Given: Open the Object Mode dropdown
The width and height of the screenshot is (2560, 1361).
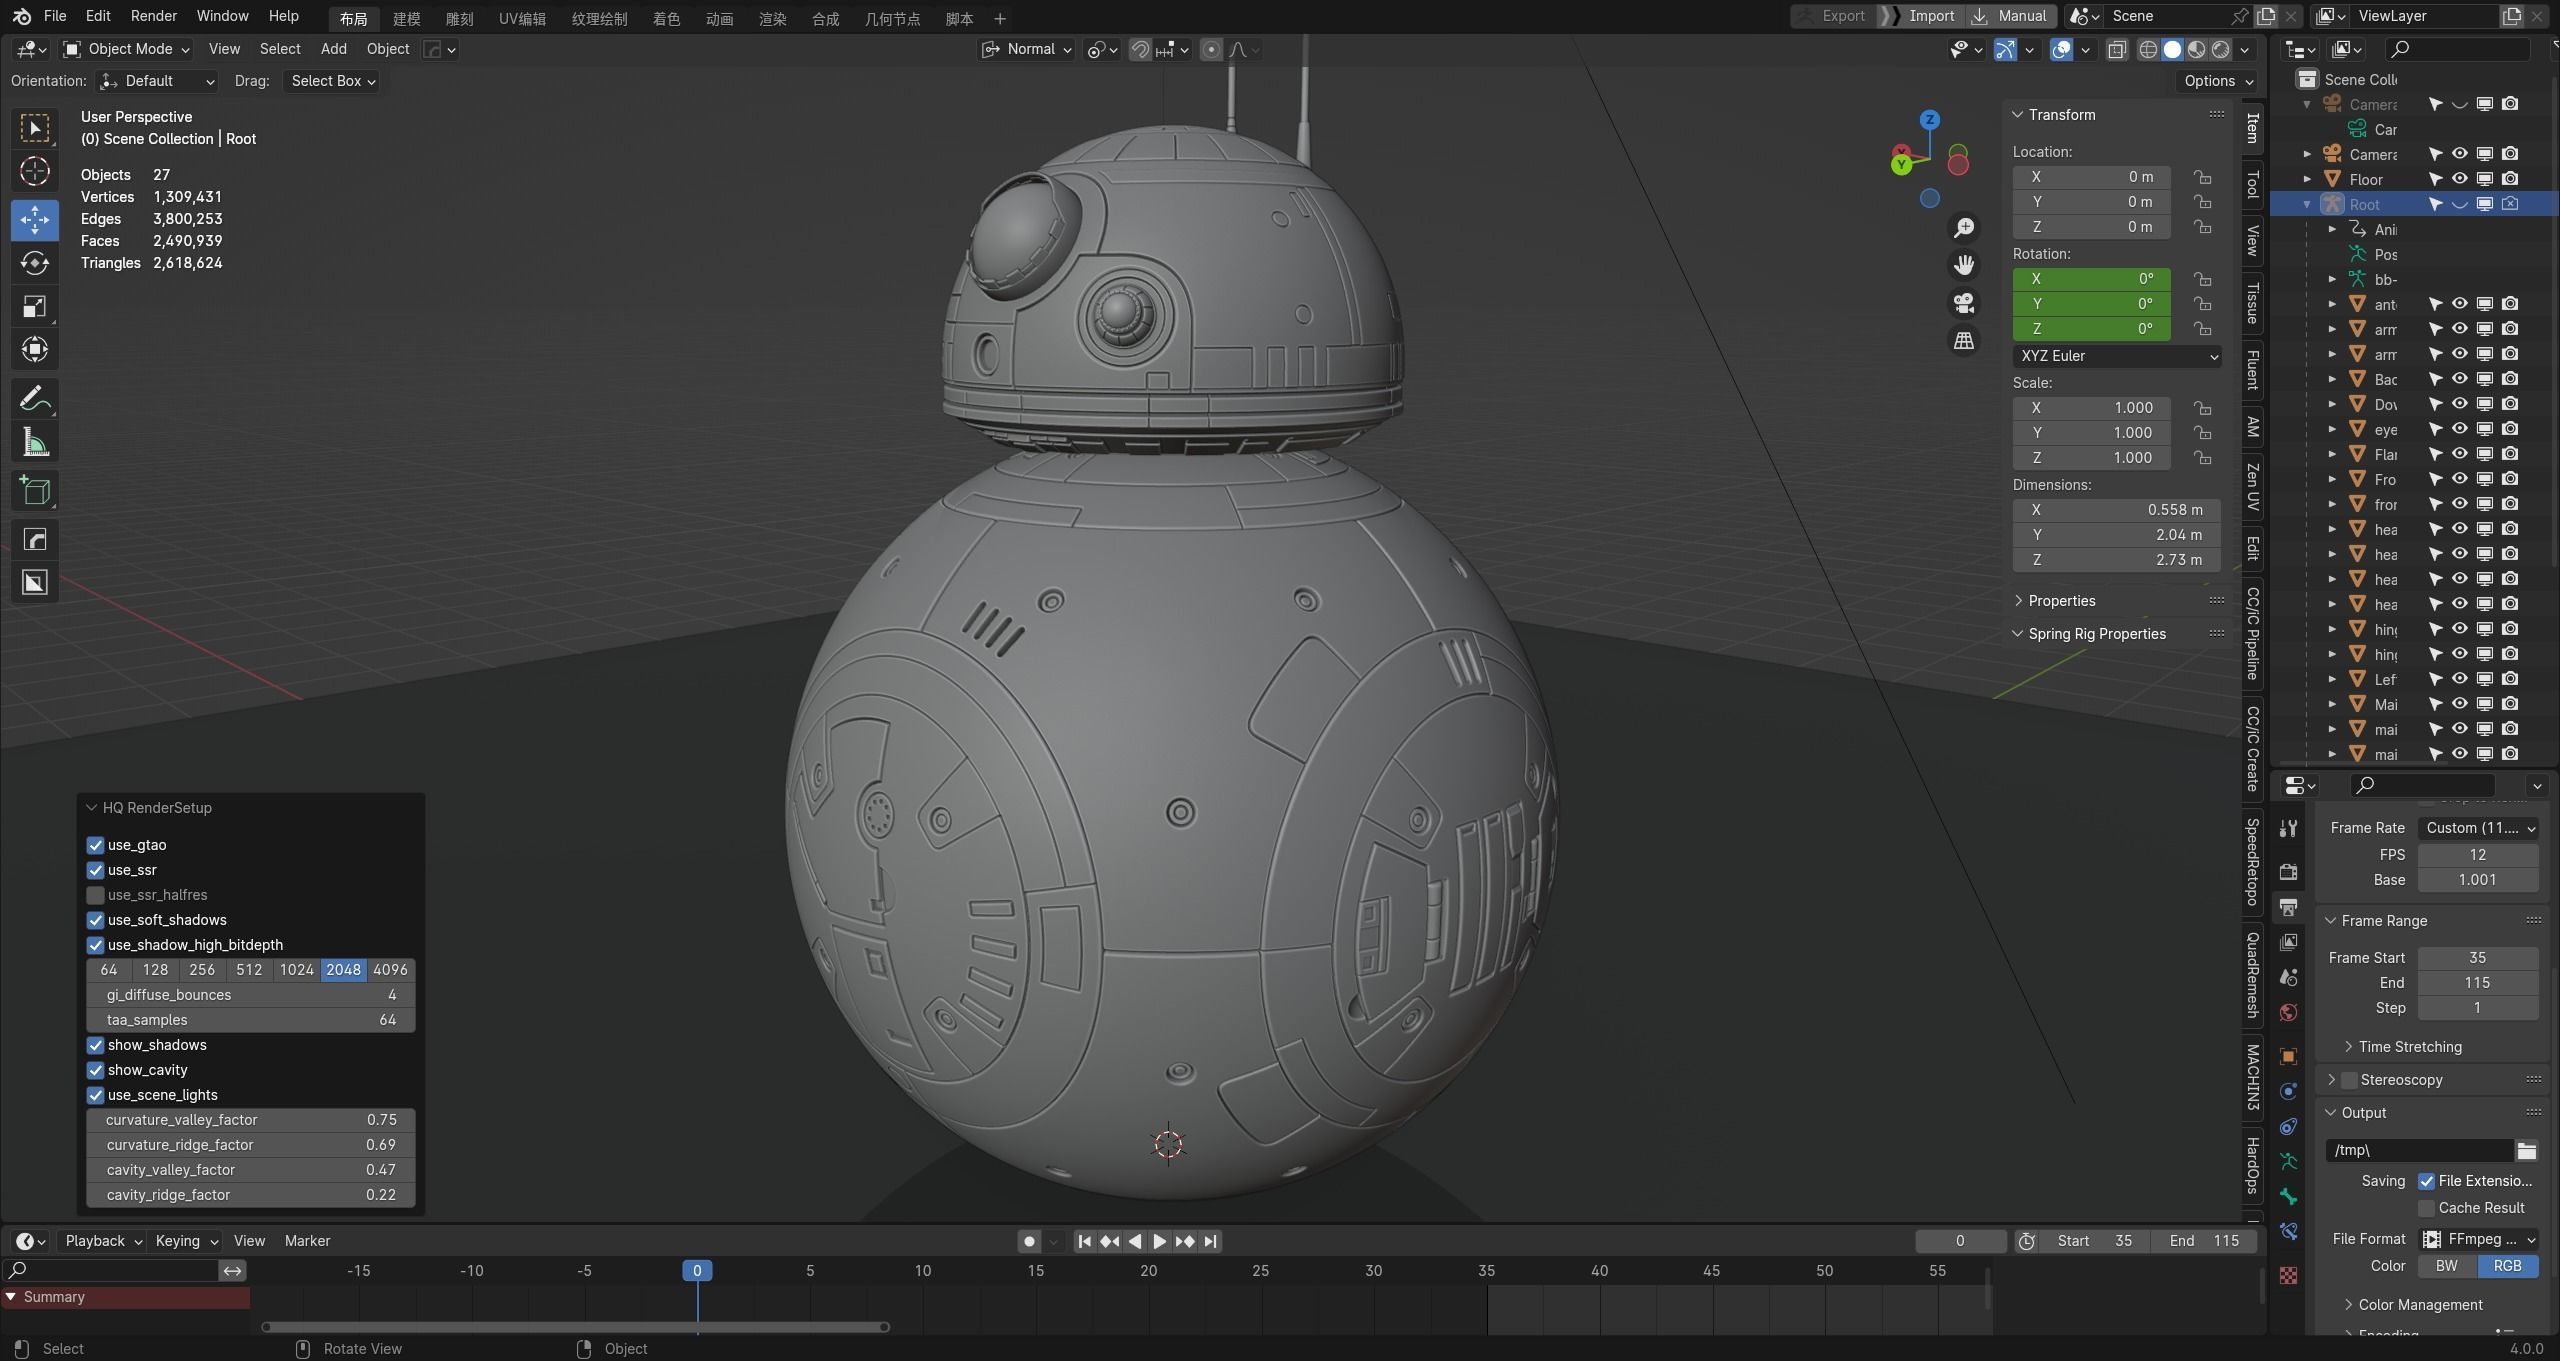Looking at the screenshot, I should coord(126,49).
